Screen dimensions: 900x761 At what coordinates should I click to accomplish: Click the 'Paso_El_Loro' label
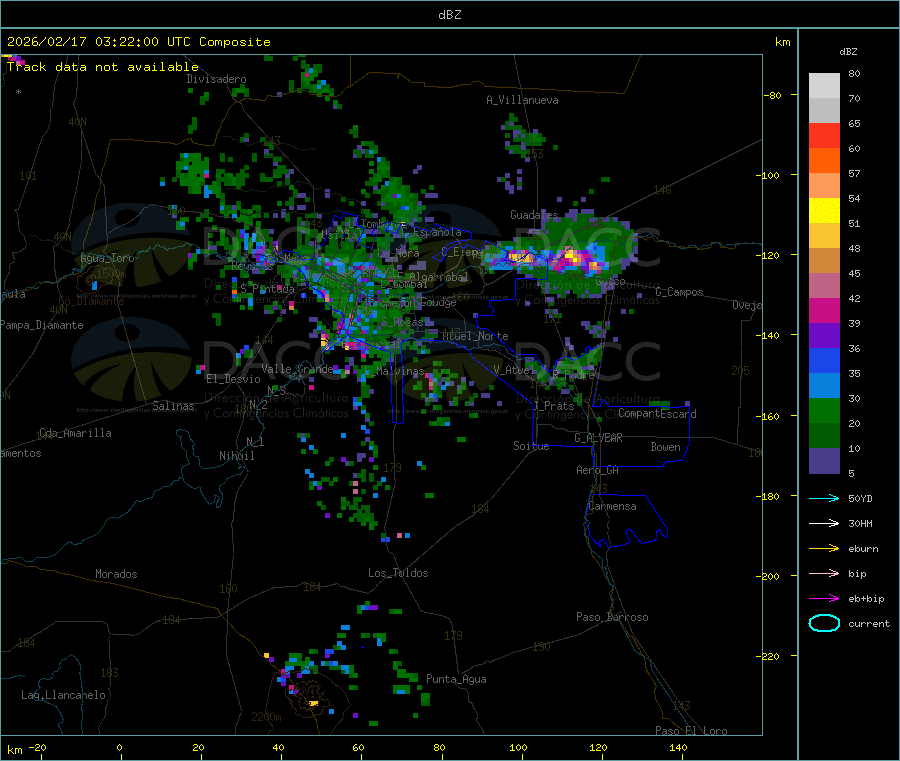(x=691, y=731)
